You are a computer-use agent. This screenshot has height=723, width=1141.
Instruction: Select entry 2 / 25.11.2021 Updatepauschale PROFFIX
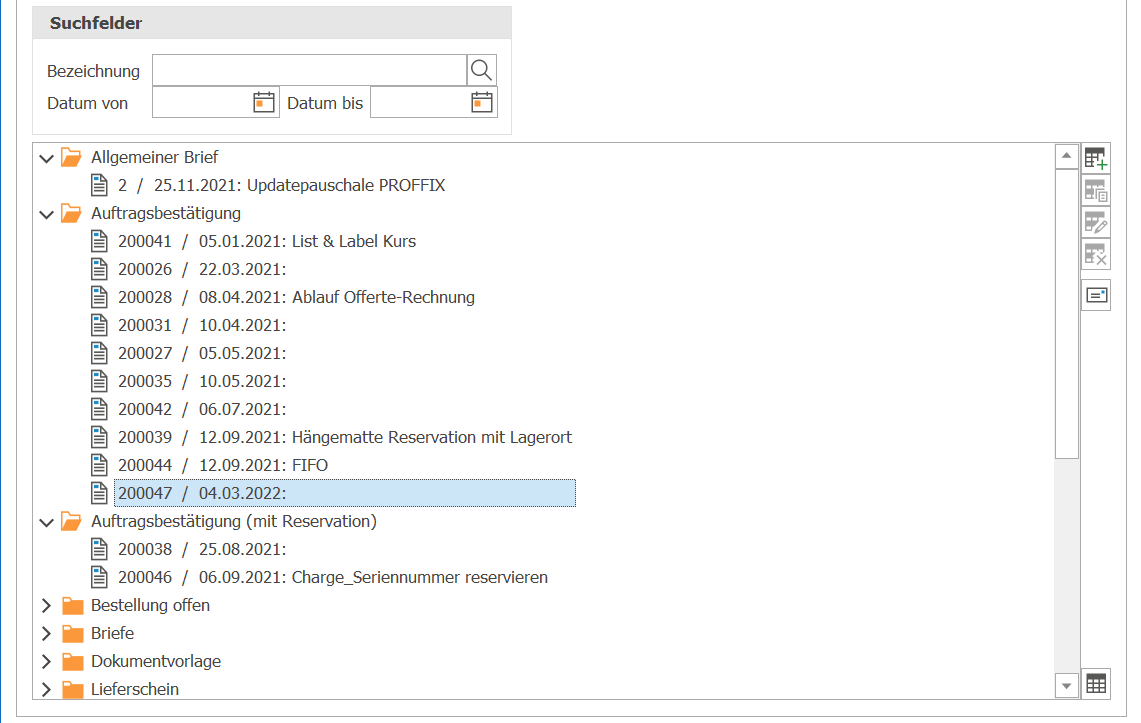(282, 185)
